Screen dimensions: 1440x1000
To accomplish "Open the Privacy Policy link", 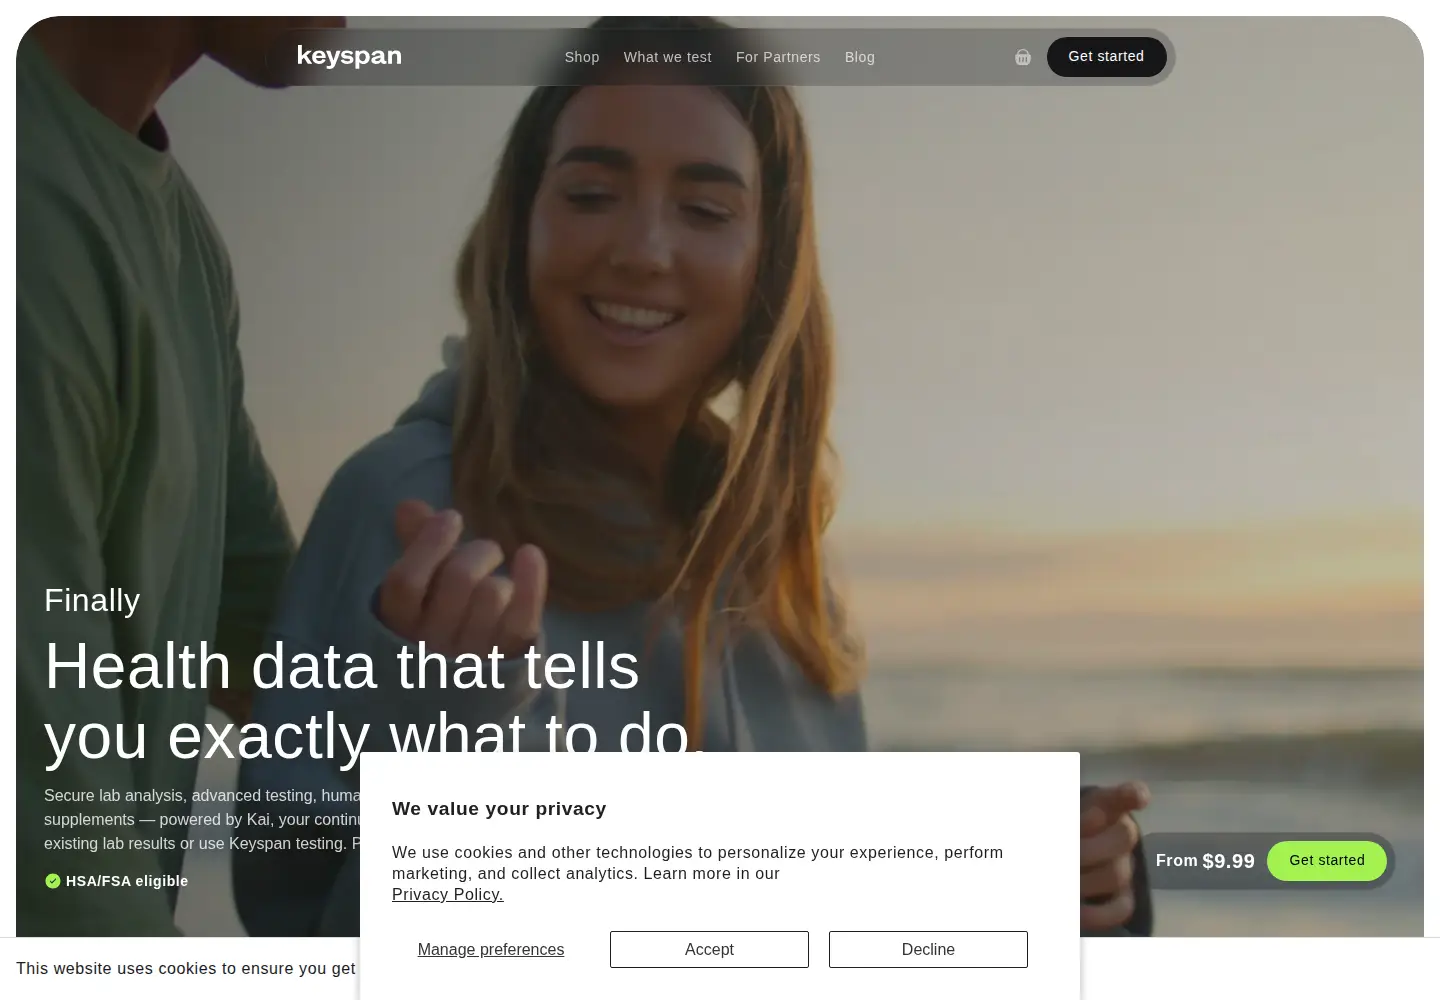I will [448, 895].
